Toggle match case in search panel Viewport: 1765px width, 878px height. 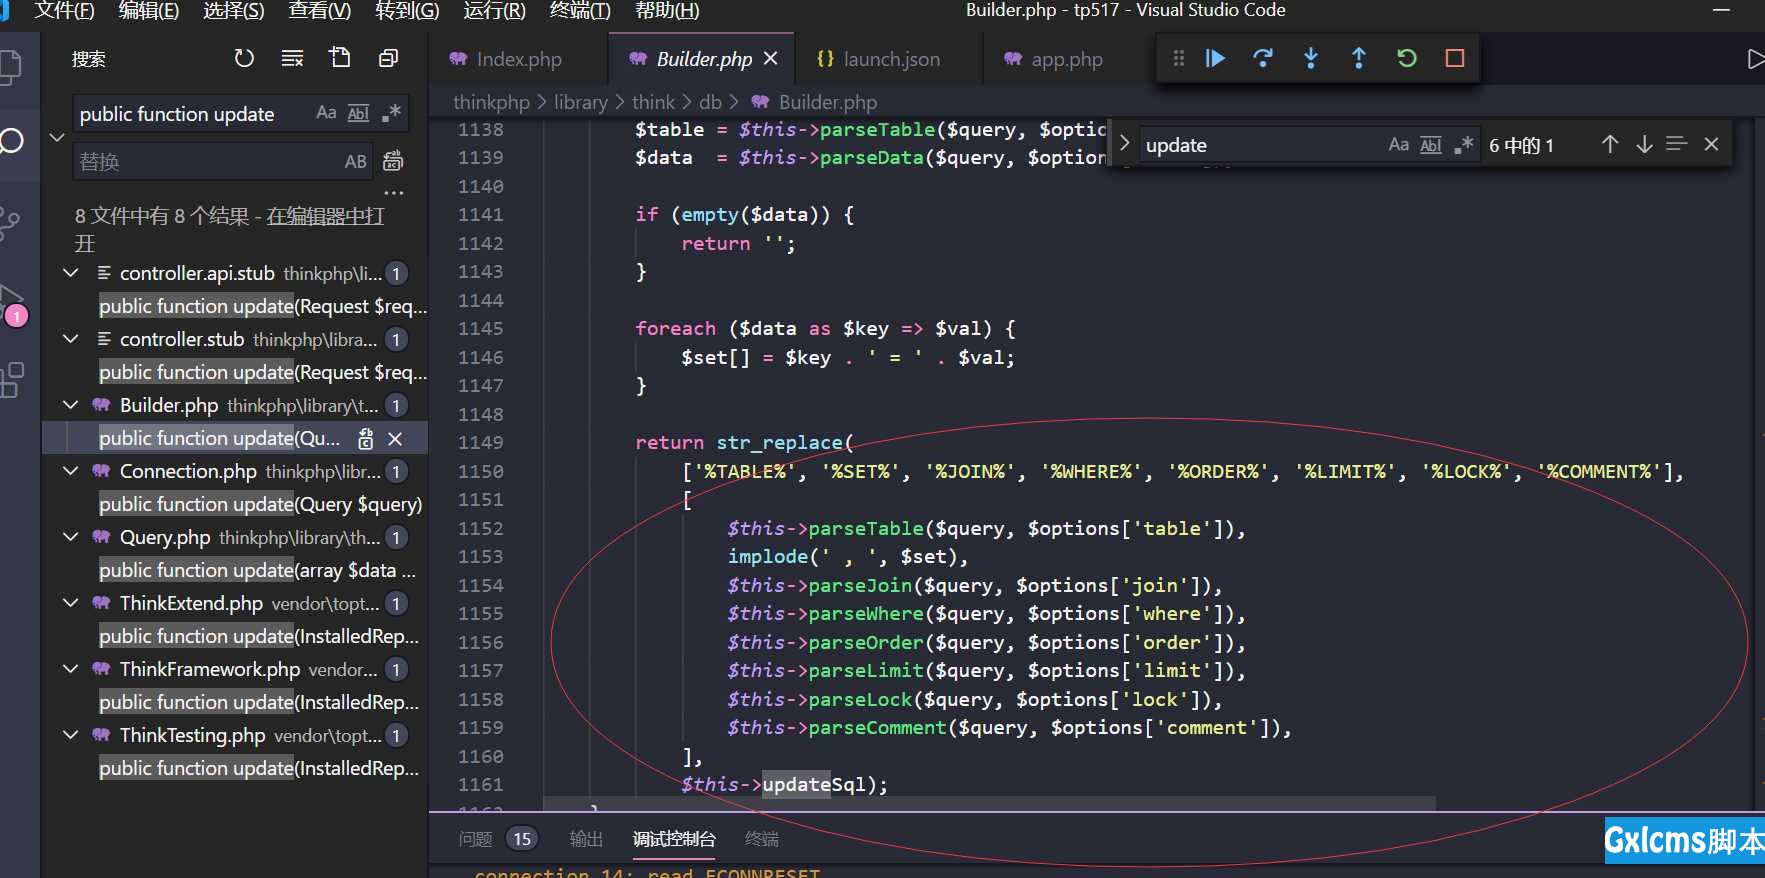(326, 113)
